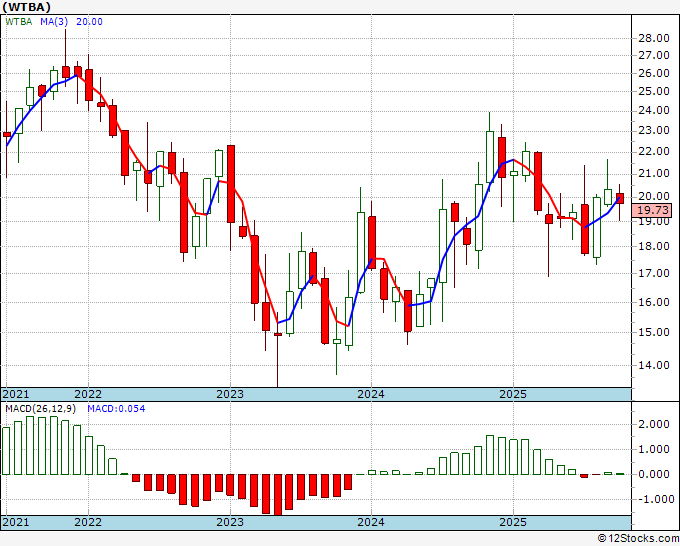Click the 19.73 current price tag
Image resolution: width=680 pixels, height=546 pixels.
coord(654,211)
